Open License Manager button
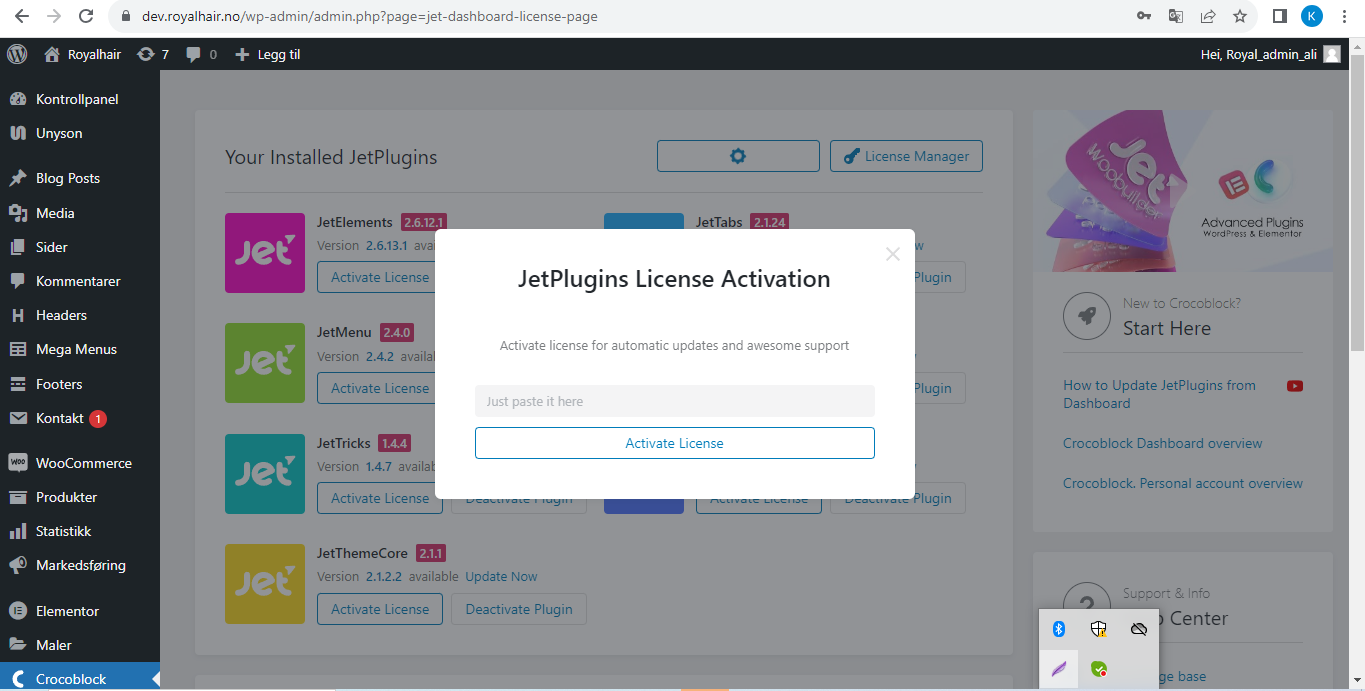 (x=906, y=156)
